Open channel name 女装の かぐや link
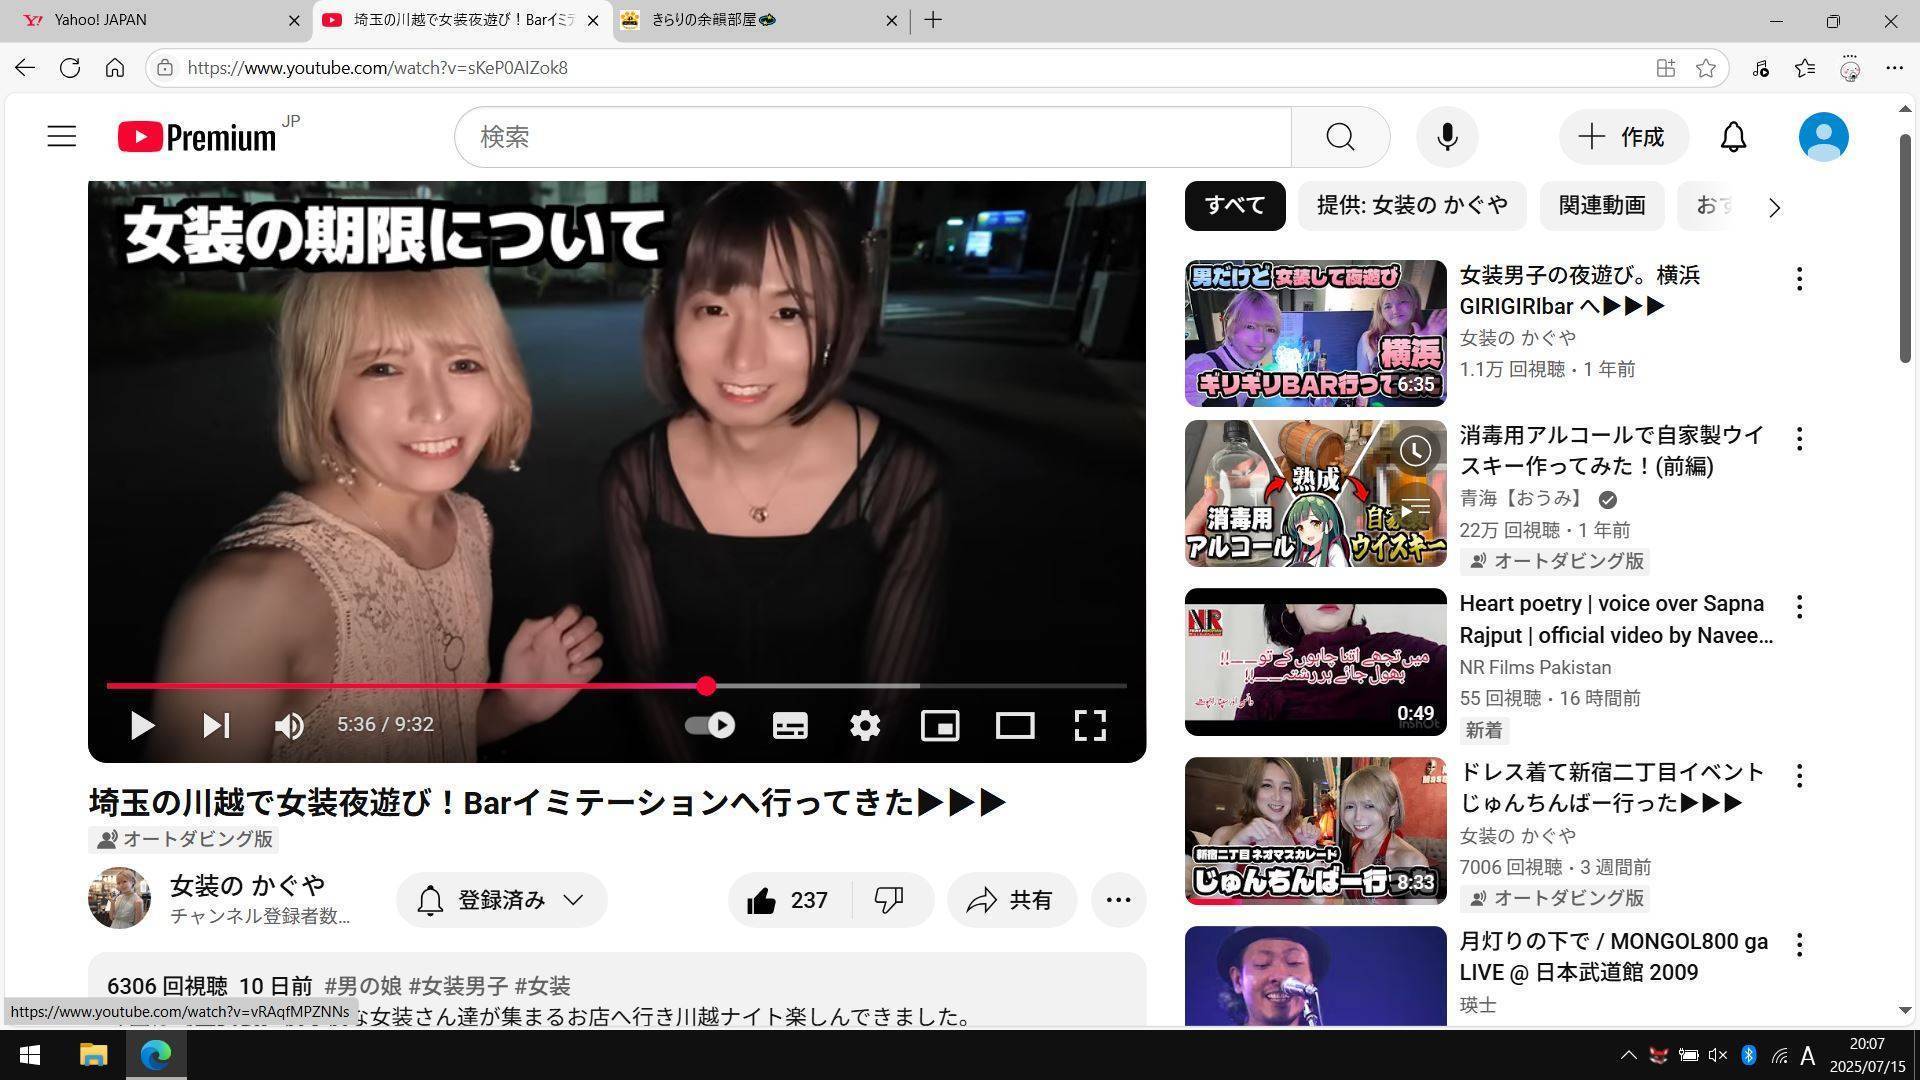Viewport: 1920px width, 1080px height. click(x=247, y=885)
